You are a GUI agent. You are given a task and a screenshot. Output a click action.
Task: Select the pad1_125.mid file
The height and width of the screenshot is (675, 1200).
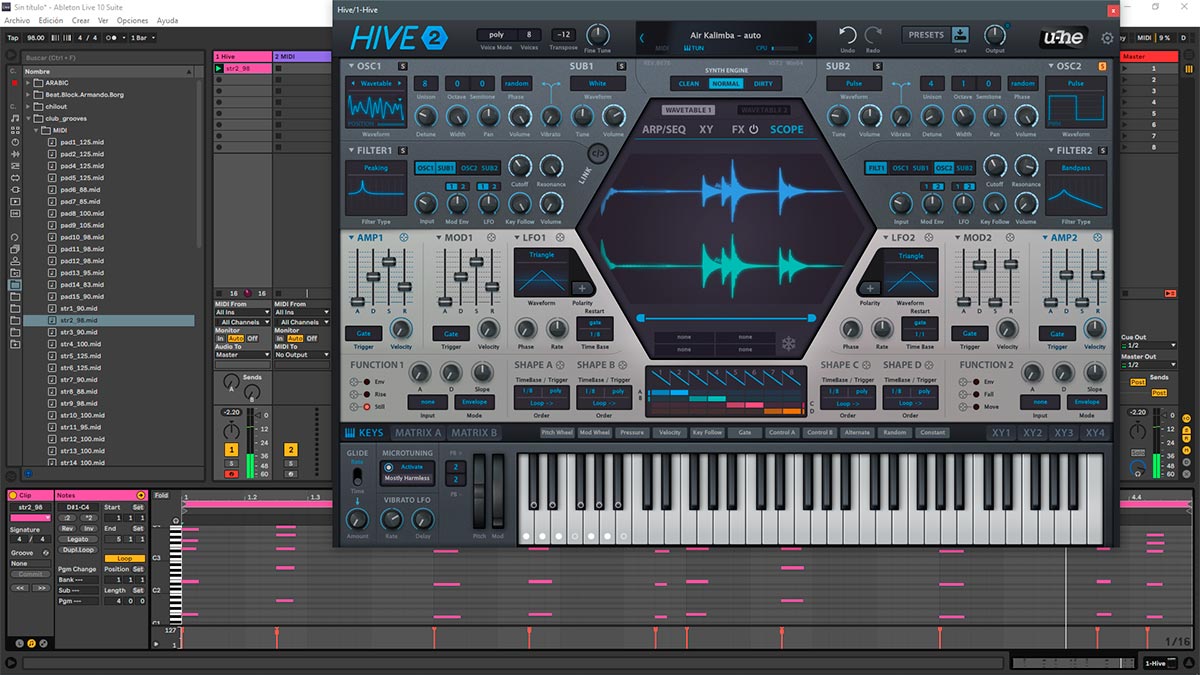[82, 142]
